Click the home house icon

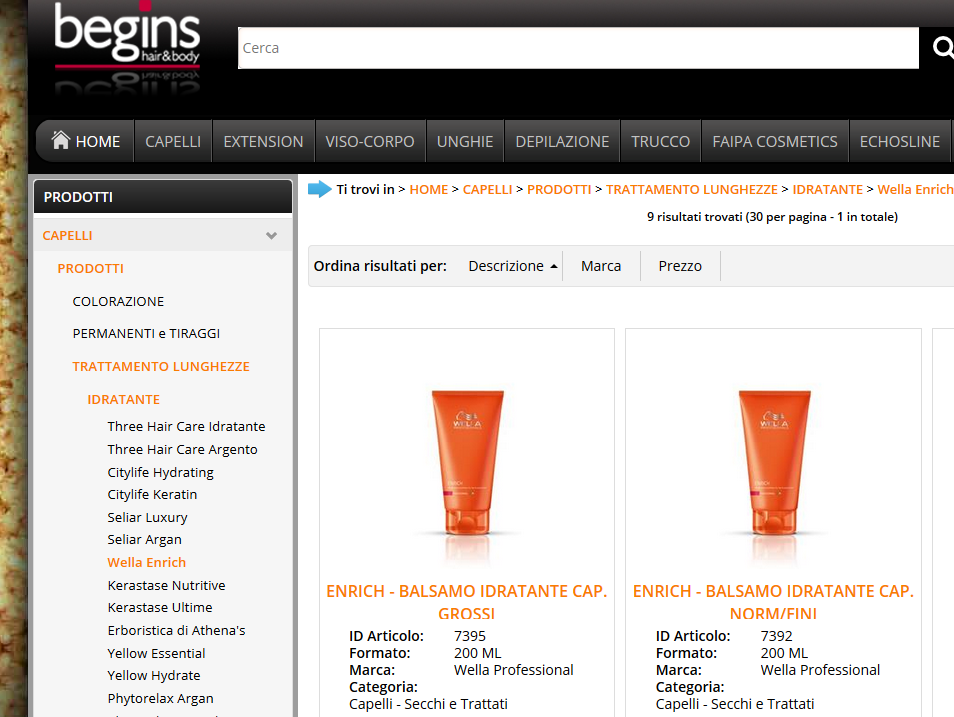pos(61,140)
